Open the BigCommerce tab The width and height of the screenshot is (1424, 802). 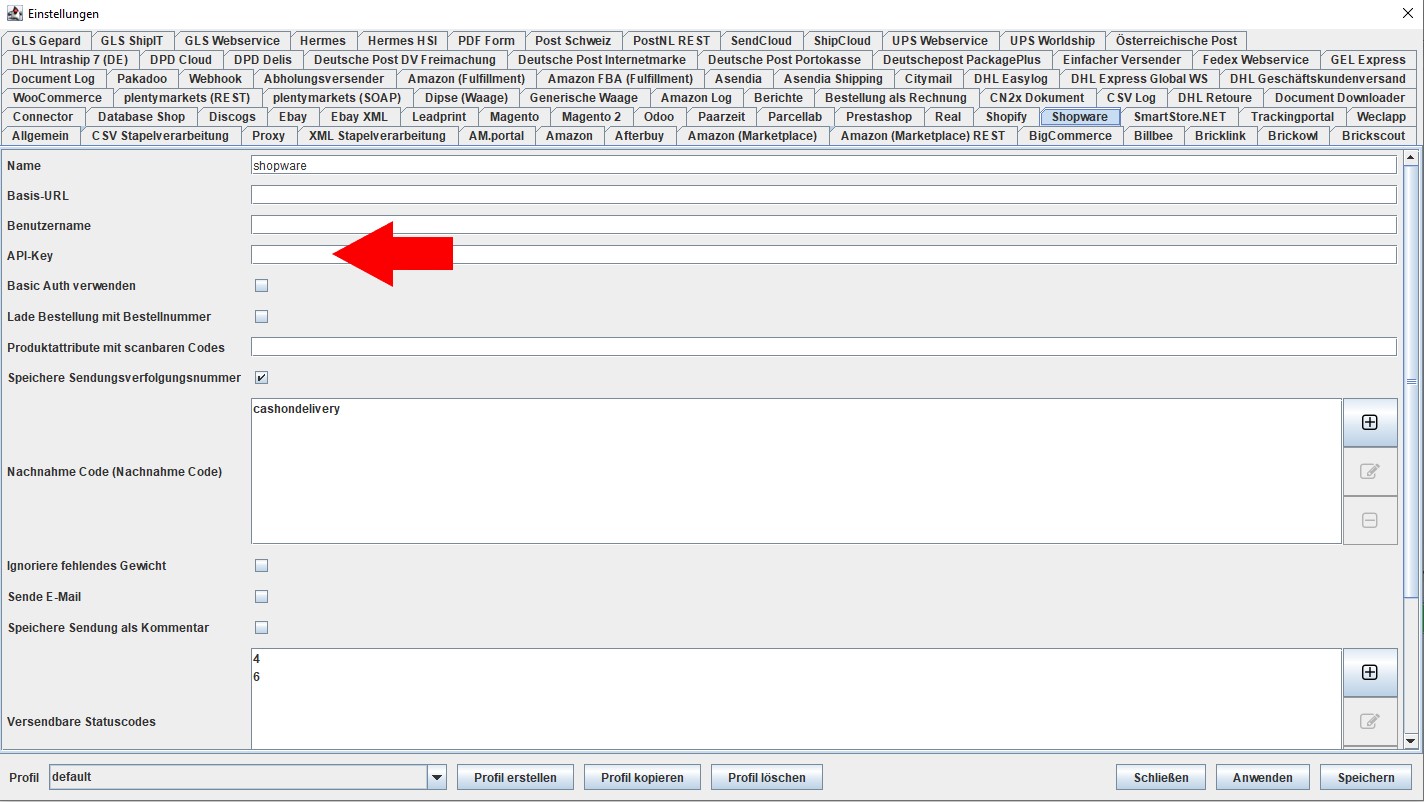coord(1070,136)
